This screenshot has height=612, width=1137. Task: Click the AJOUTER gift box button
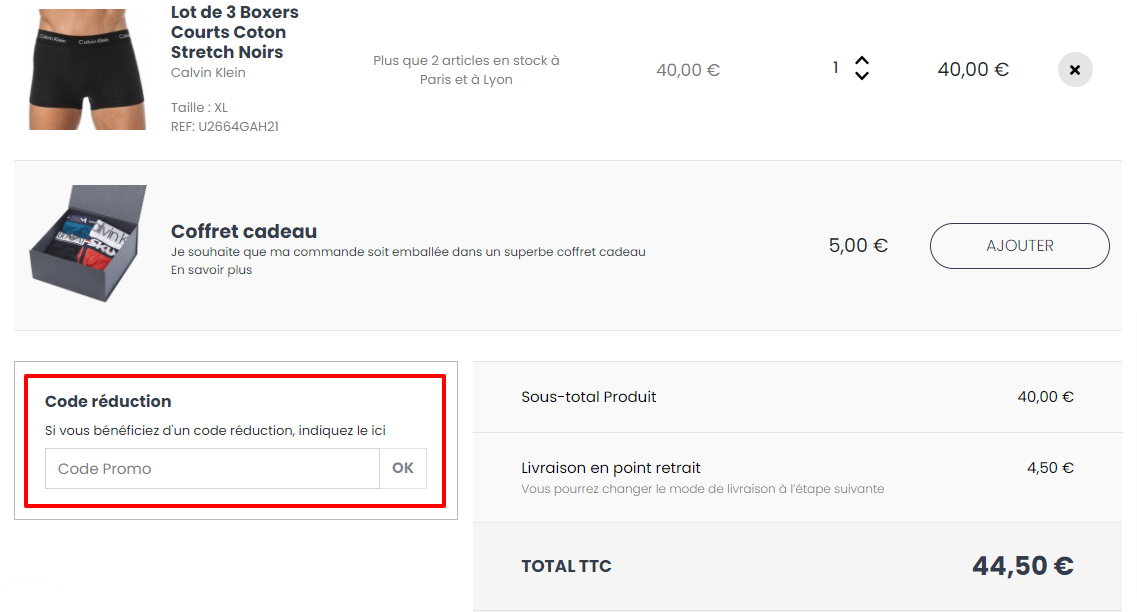click(1020, 246)
